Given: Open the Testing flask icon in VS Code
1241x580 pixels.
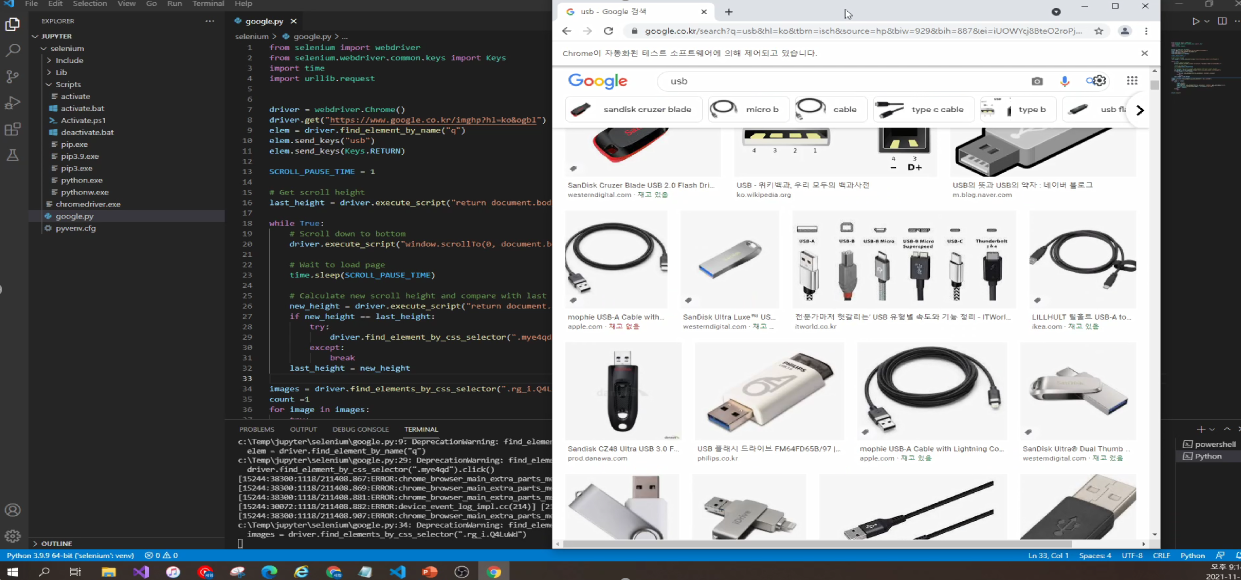Looking at the screenshot, I should click(13, 155).
